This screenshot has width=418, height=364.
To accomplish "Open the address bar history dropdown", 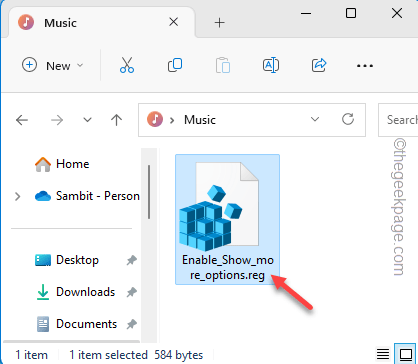I will (x=315, y=119).
